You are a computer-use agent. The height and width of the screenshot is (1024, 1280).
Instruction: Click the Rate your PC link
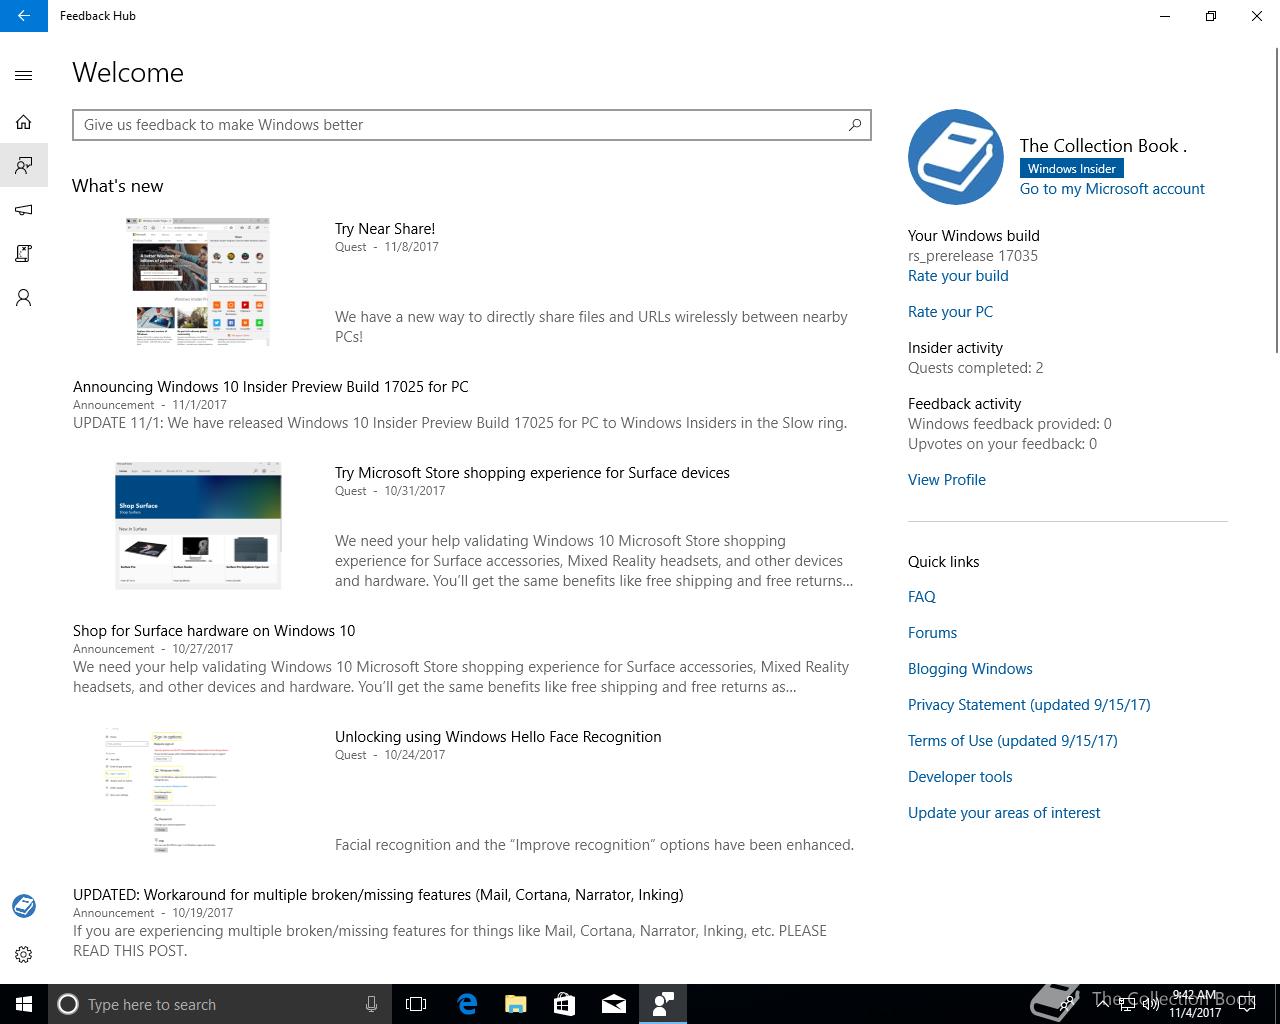pyautogui.click(x=950, y=312)
